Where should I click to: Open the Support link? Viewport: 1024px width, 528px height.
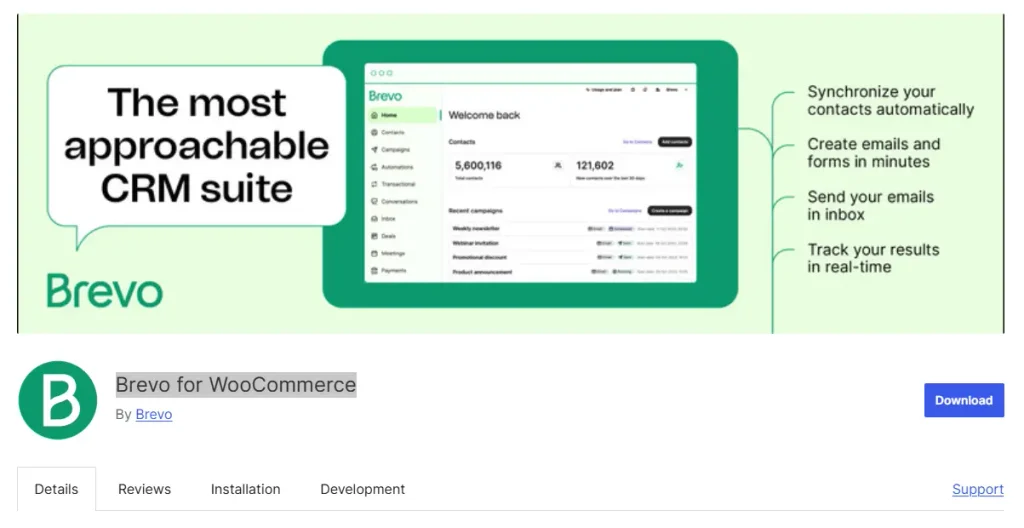[978, 489]
